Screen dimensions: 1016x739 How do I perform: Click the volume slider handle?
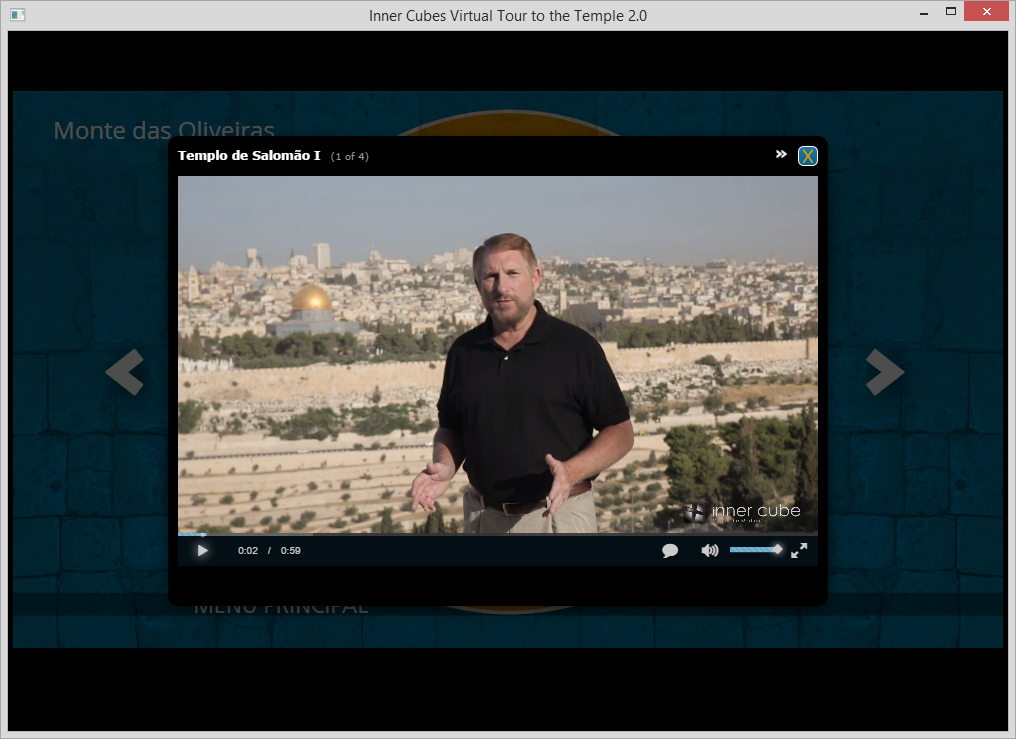click(x=777, y=549)
